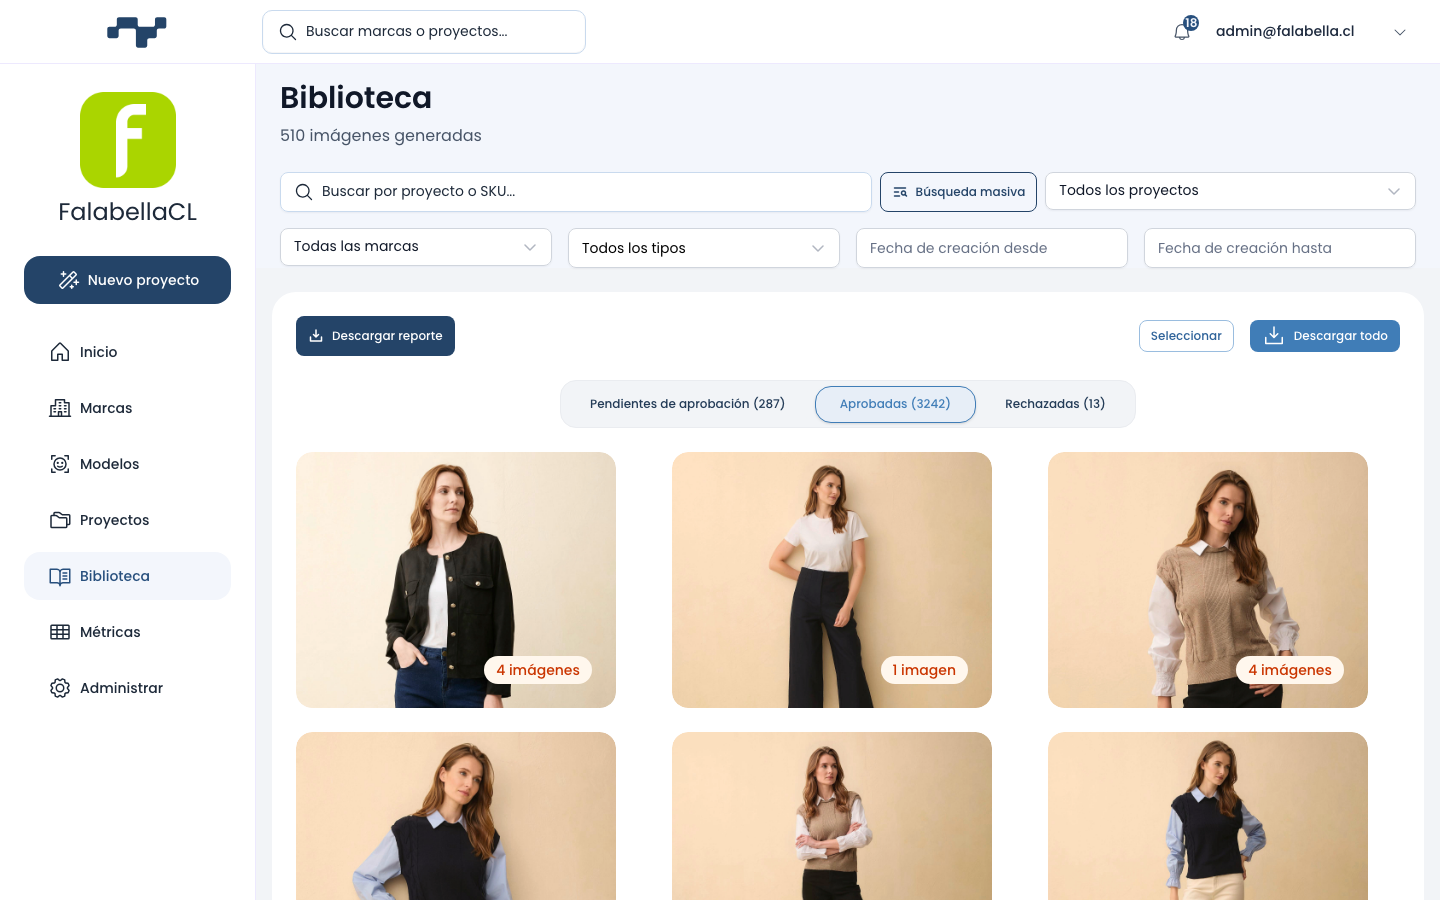The height and width of the screenshot is (900, 1440).
Task: Click the 4 imágenes badge on the black jacket
Action: 538,670
